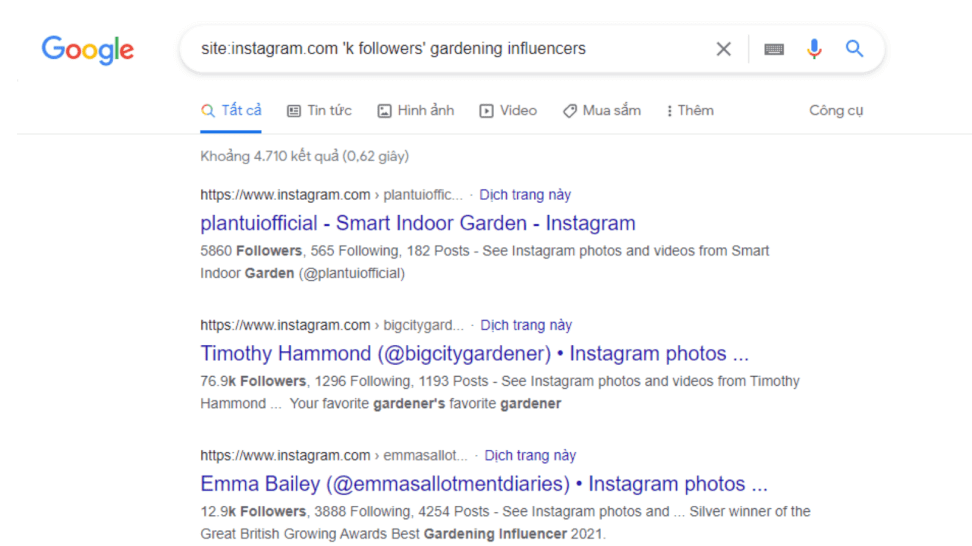Viewport: 972px width, 546px height.
Task: Open Timothy Hammond bigcitygardener result
Action: pos(474,353)
